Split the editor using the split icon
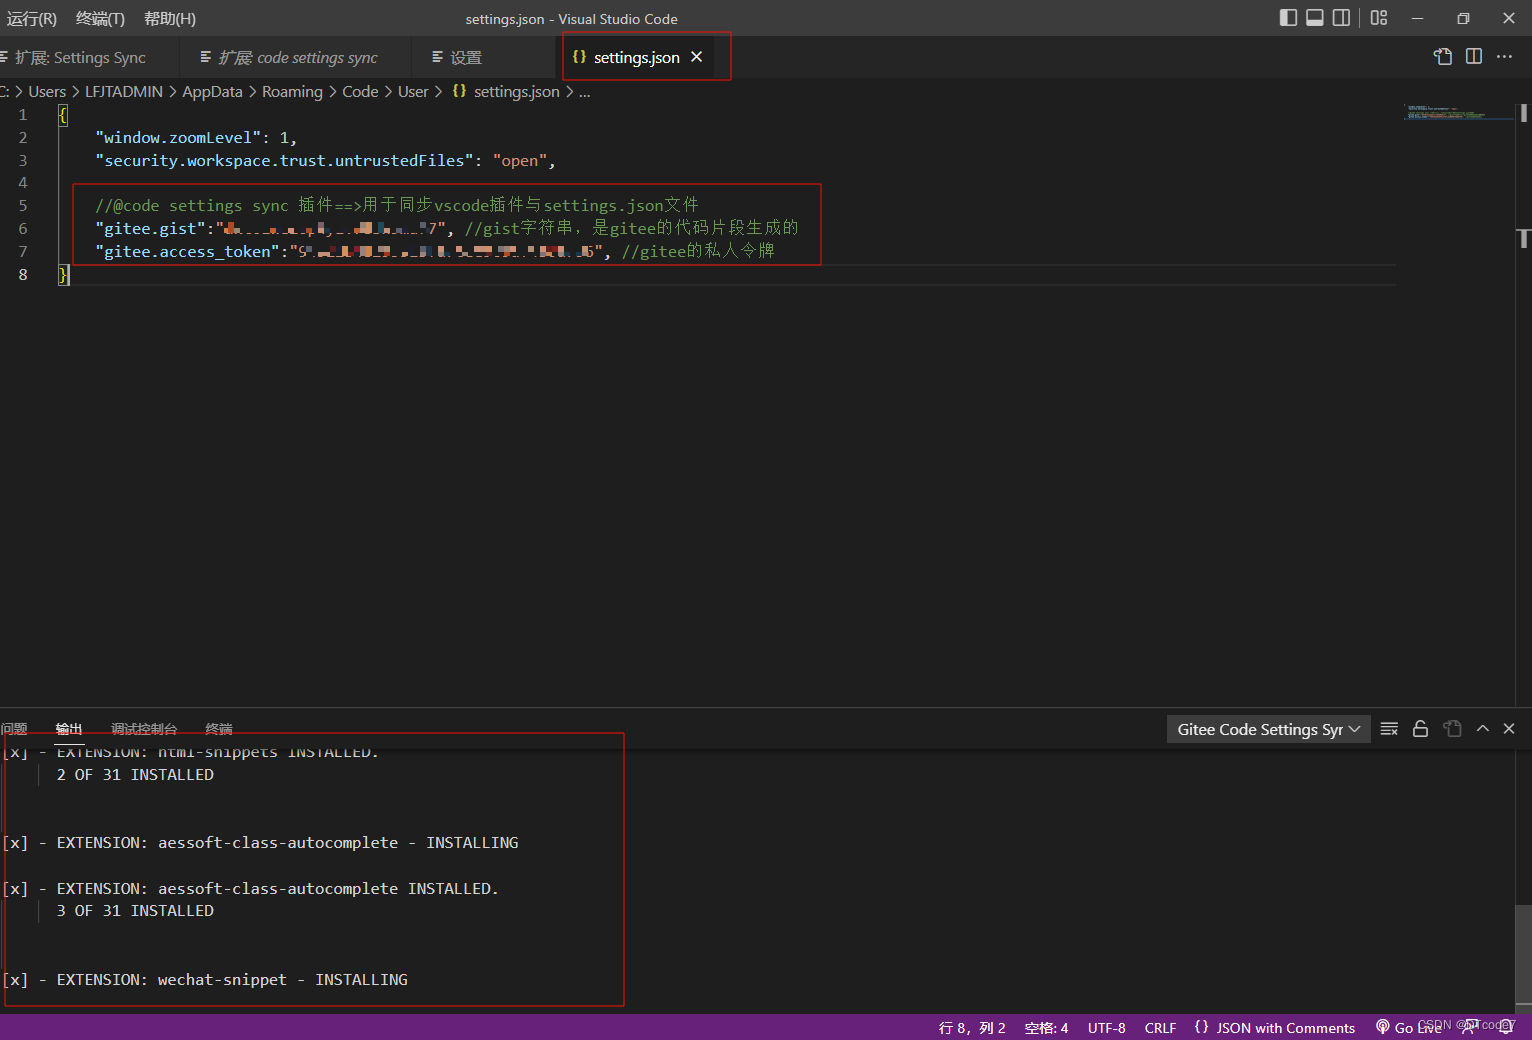The width and height of the screenshot is (1532, 1040). click(x=1473, y=57)
